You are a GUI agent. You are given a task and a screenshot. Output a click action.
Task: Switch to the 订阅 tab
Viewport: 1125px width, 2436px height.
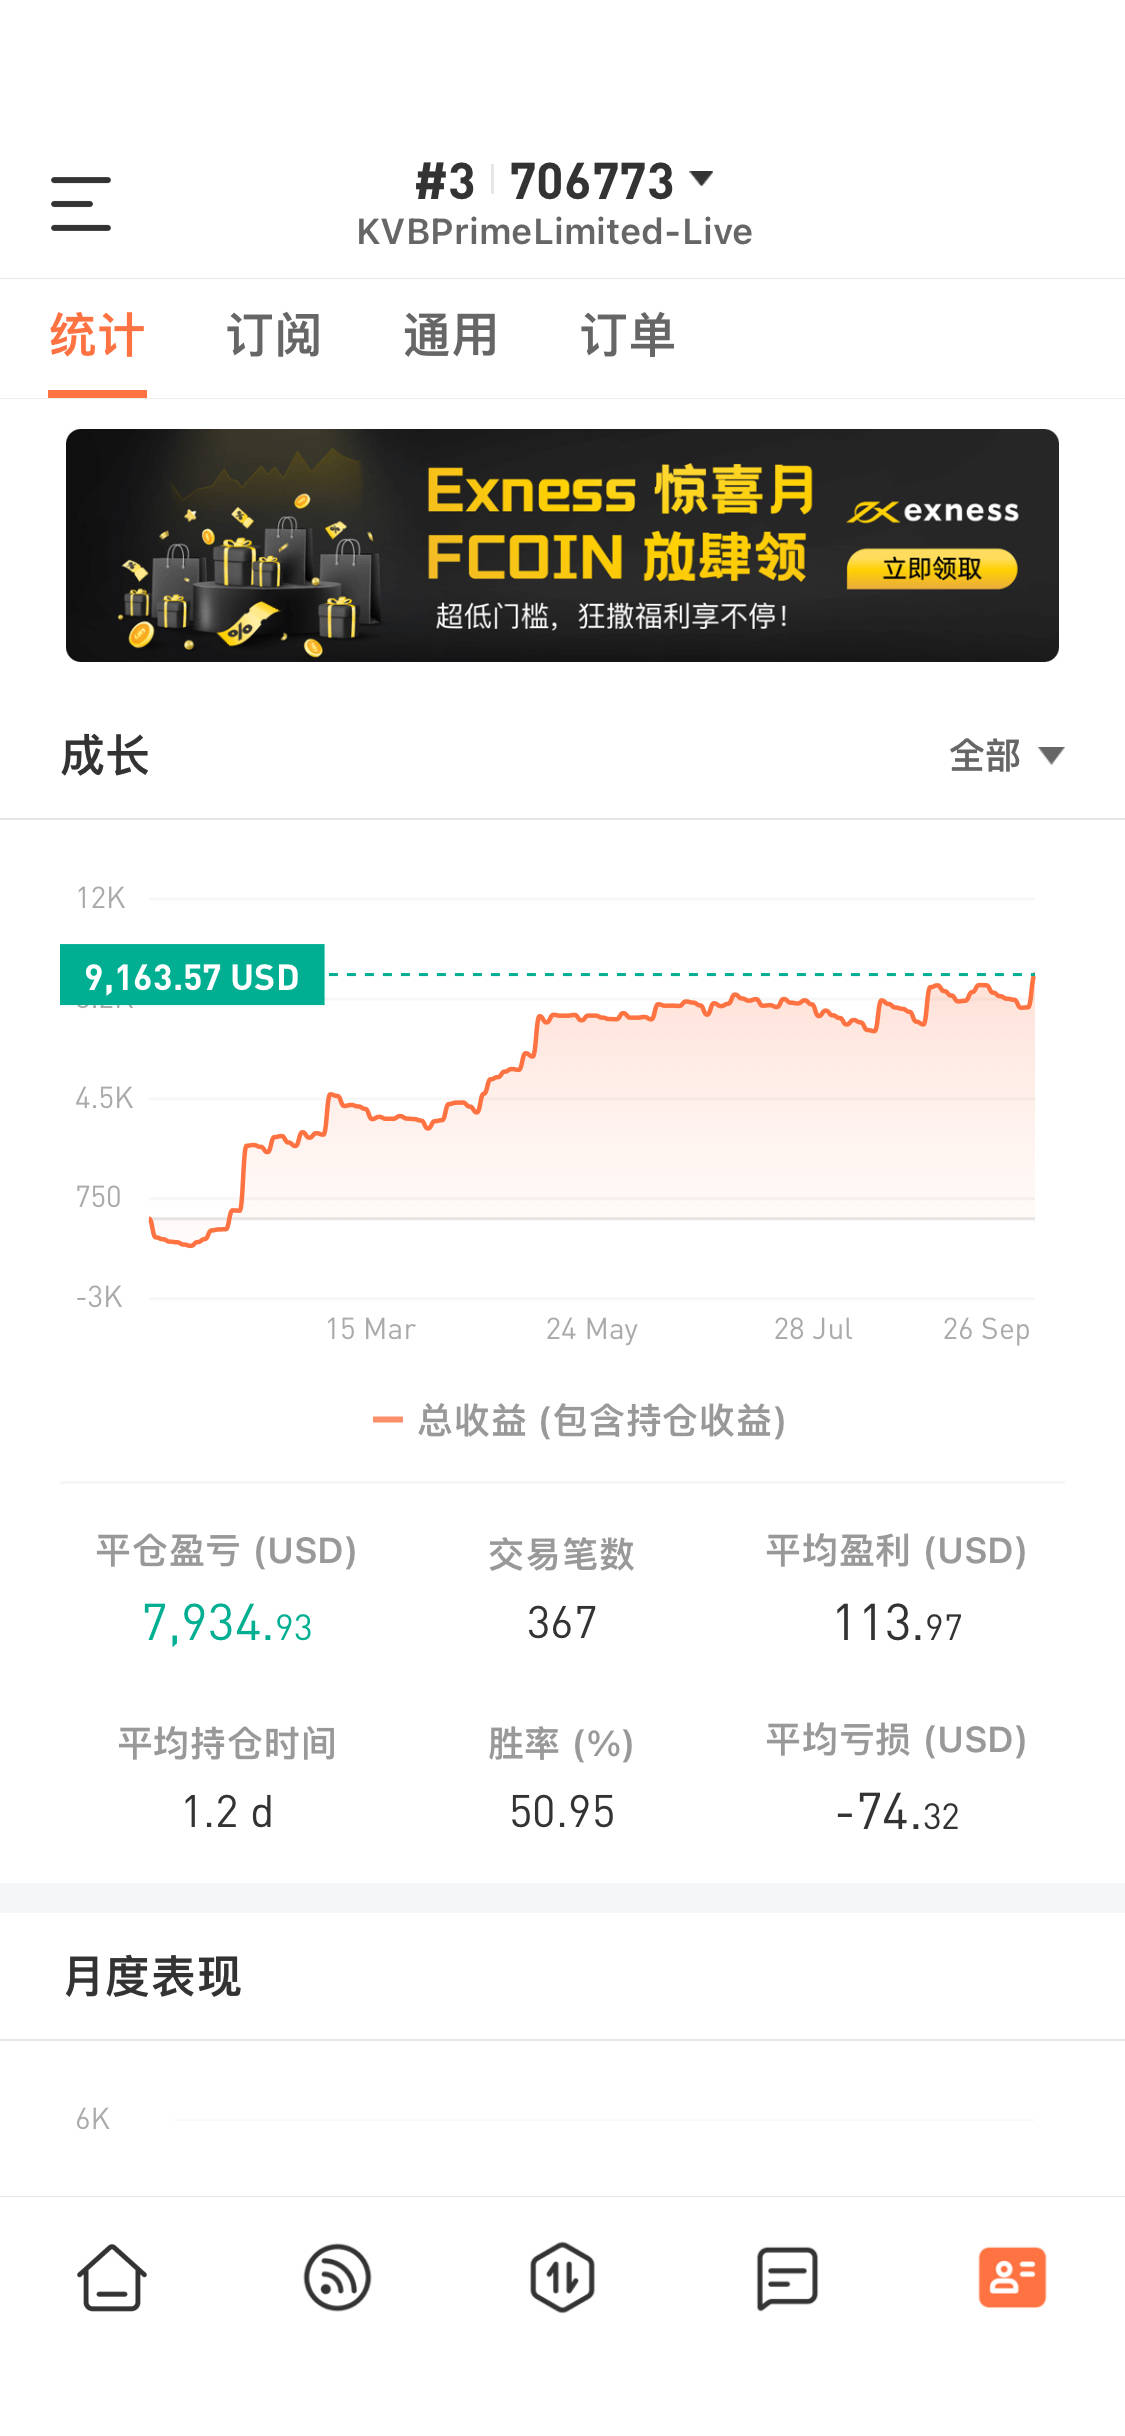[x=273, y=335]
